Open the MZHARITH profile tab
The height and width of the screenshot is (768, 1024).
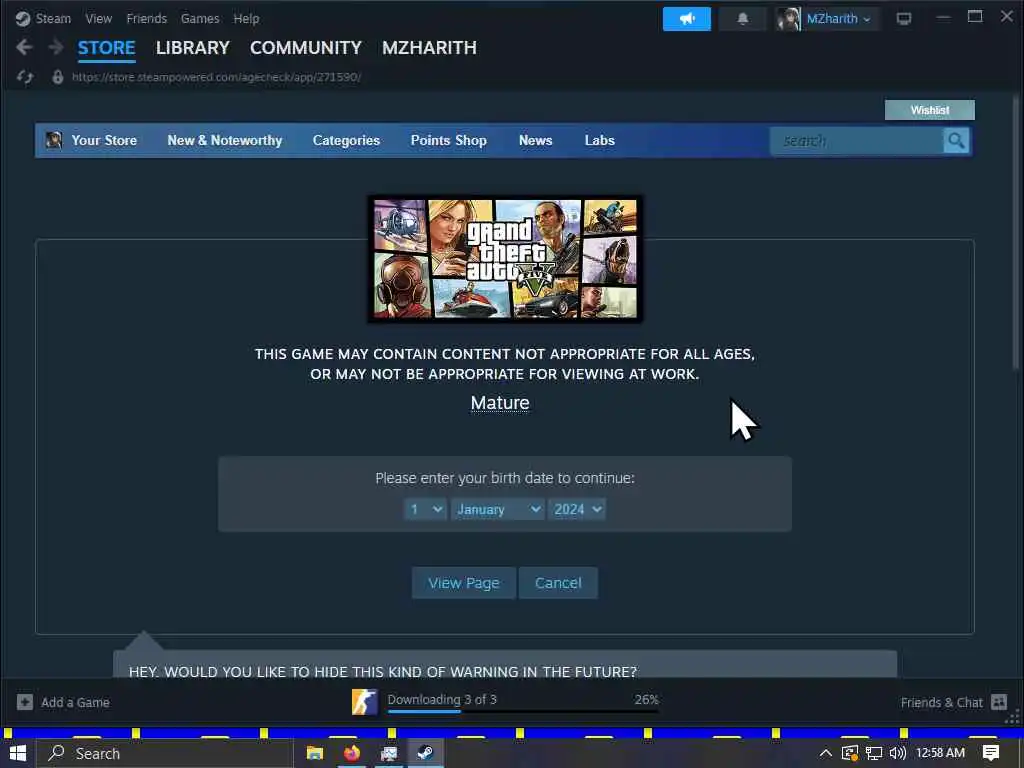[429, 48]
